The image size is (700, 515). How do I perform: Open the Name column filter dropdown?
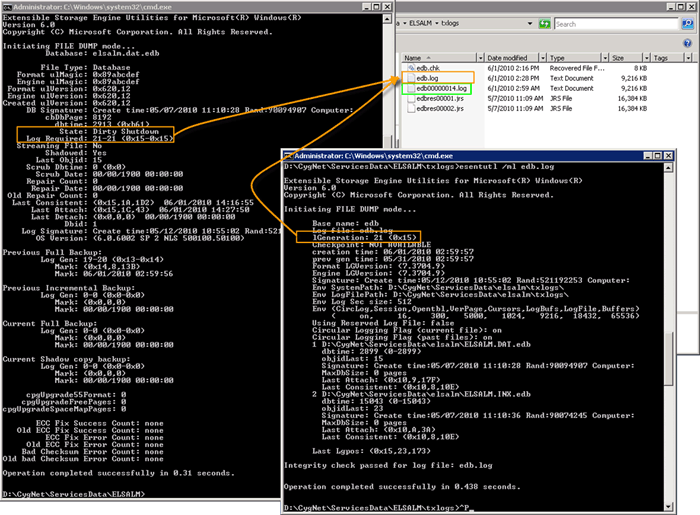pyautogui.click(x=480, y=58)
